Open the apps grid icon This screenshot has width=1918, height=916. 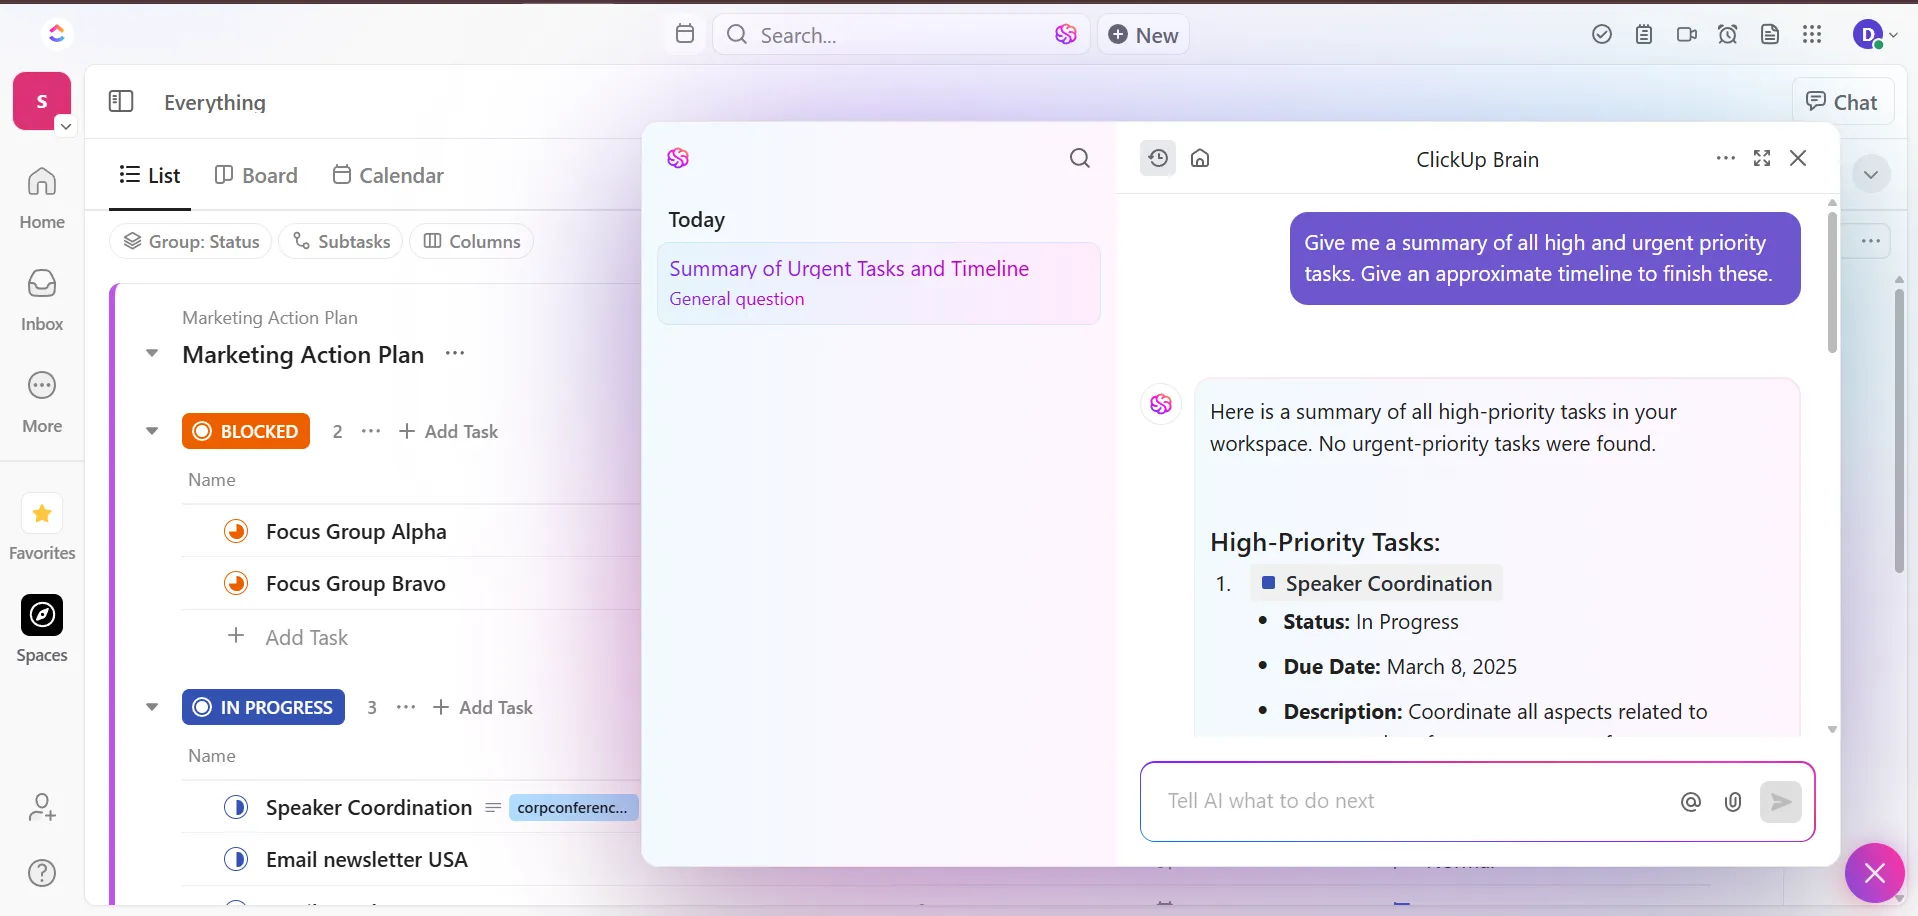tap(1812, 35)
